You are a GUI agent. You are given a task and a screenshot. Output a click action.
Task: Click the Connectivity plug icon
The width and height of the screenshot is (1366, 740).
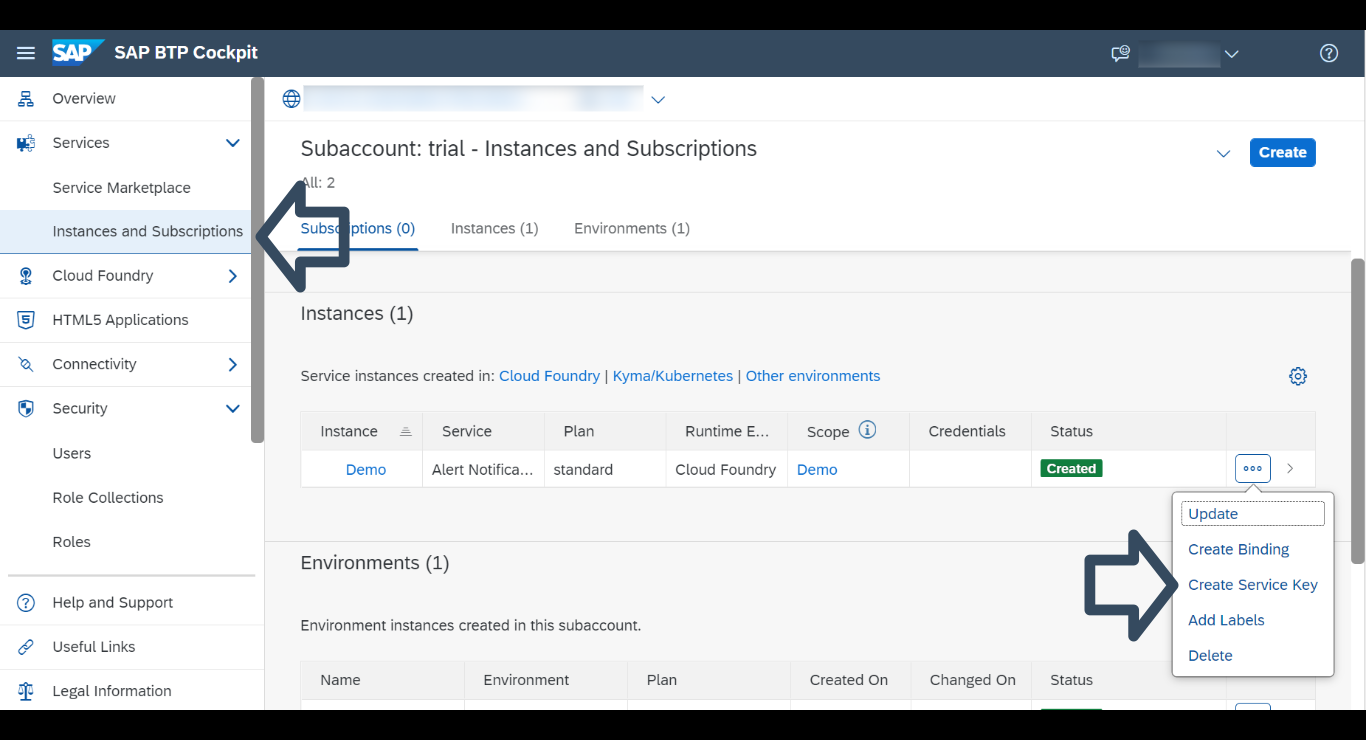[x=26, y=364]
